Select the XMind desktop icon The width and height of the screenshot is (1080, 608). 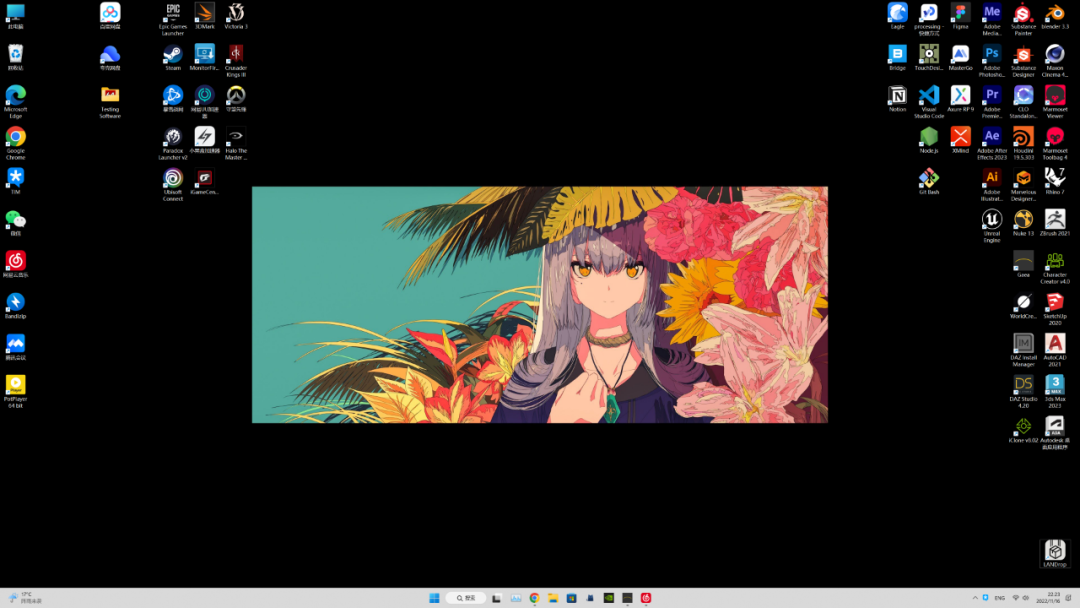pos(960,140)
